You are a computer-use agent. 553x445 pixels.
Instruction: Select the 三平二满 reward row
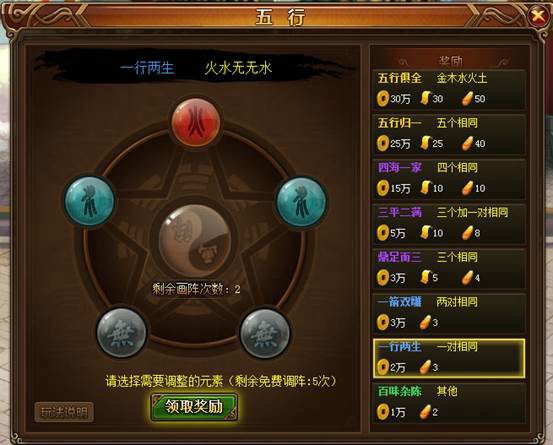(x=449, y=224)
